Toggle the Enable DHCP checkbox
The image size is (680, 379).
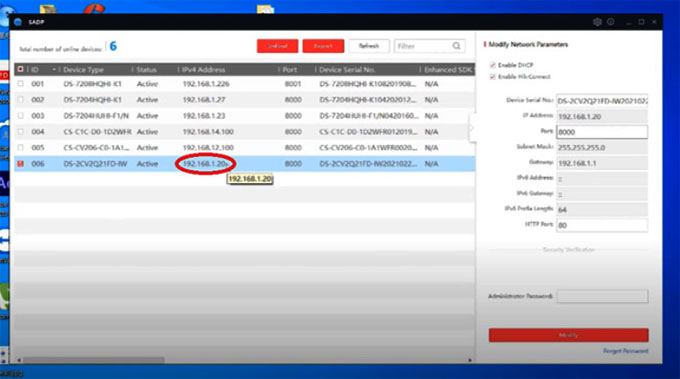click(492, 65)
